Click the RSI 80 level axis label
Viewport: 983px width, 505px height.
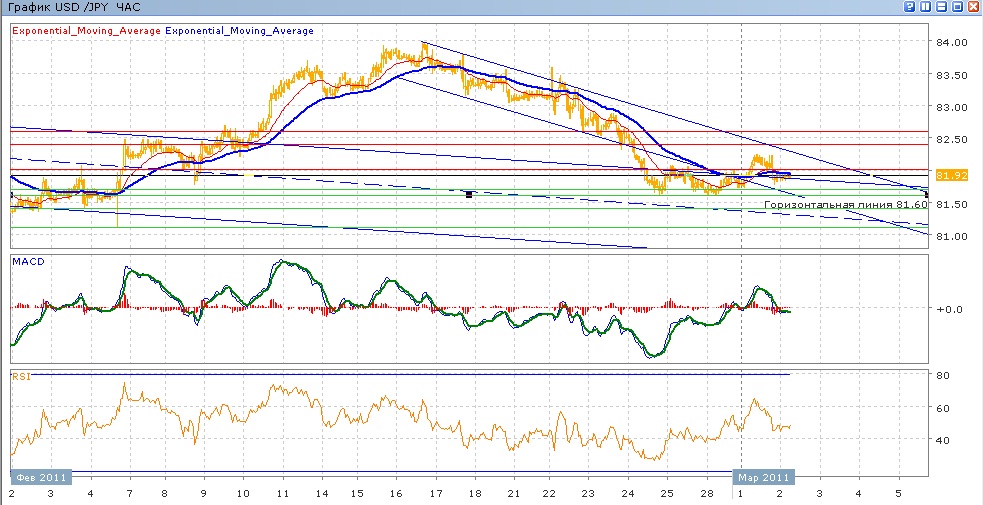pyautogui.click(x=942, y=376)
